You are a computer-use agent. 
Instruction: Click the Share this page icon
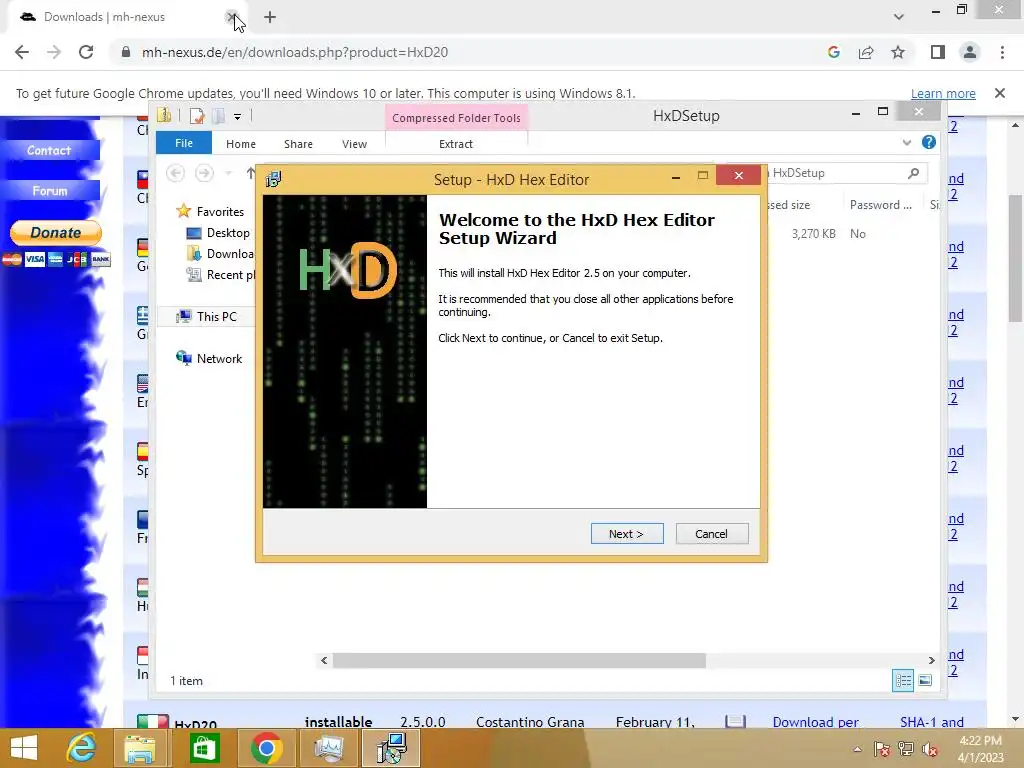pos(866,52)
